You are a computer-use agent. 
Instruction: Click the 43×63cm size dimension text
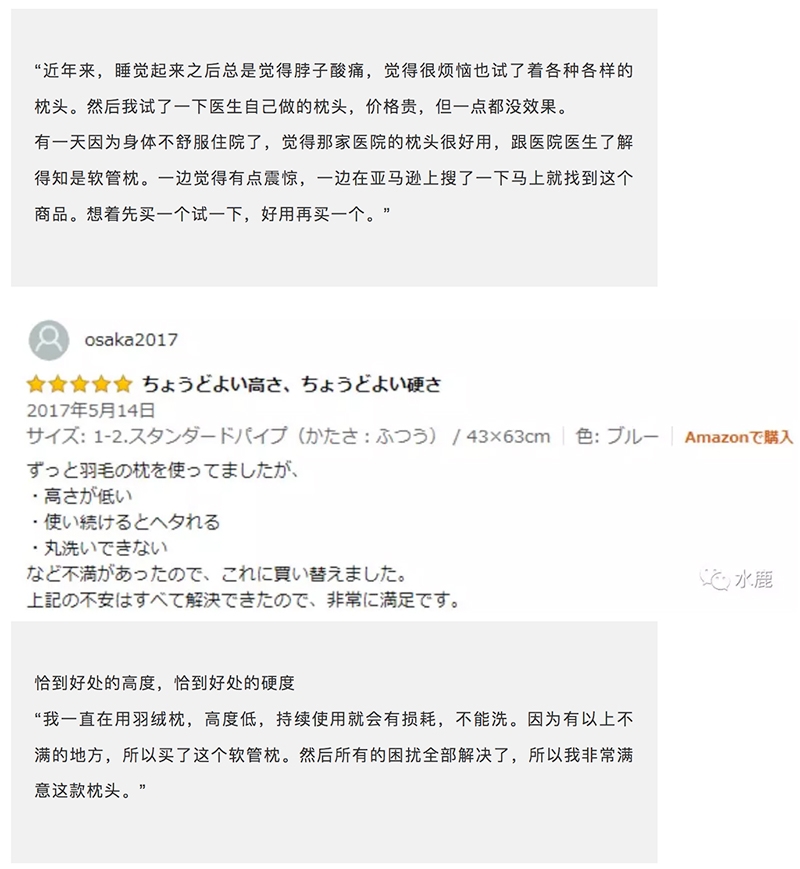click(508, 437)
